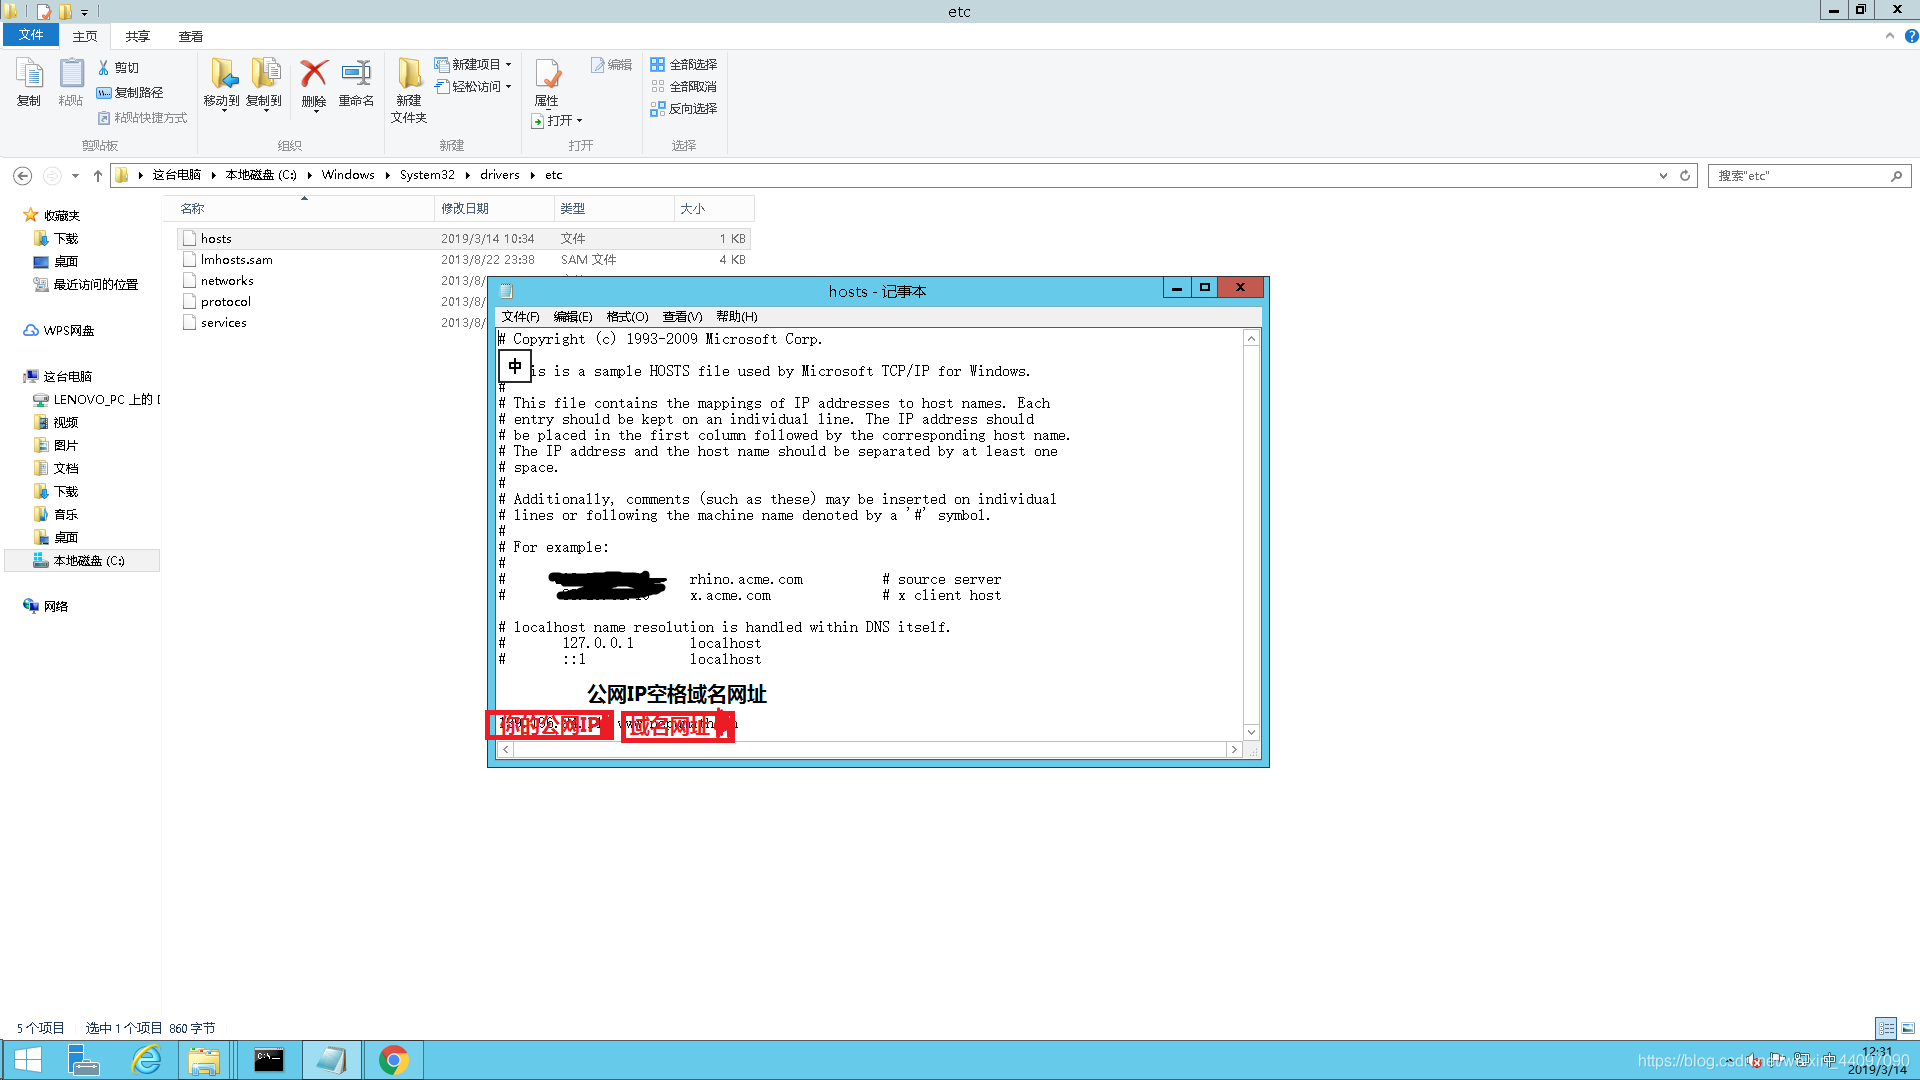This screenshot has height=1080, width=1920.
Task: Open Notepad's Format (格式) menu
Action: (627, 316)
